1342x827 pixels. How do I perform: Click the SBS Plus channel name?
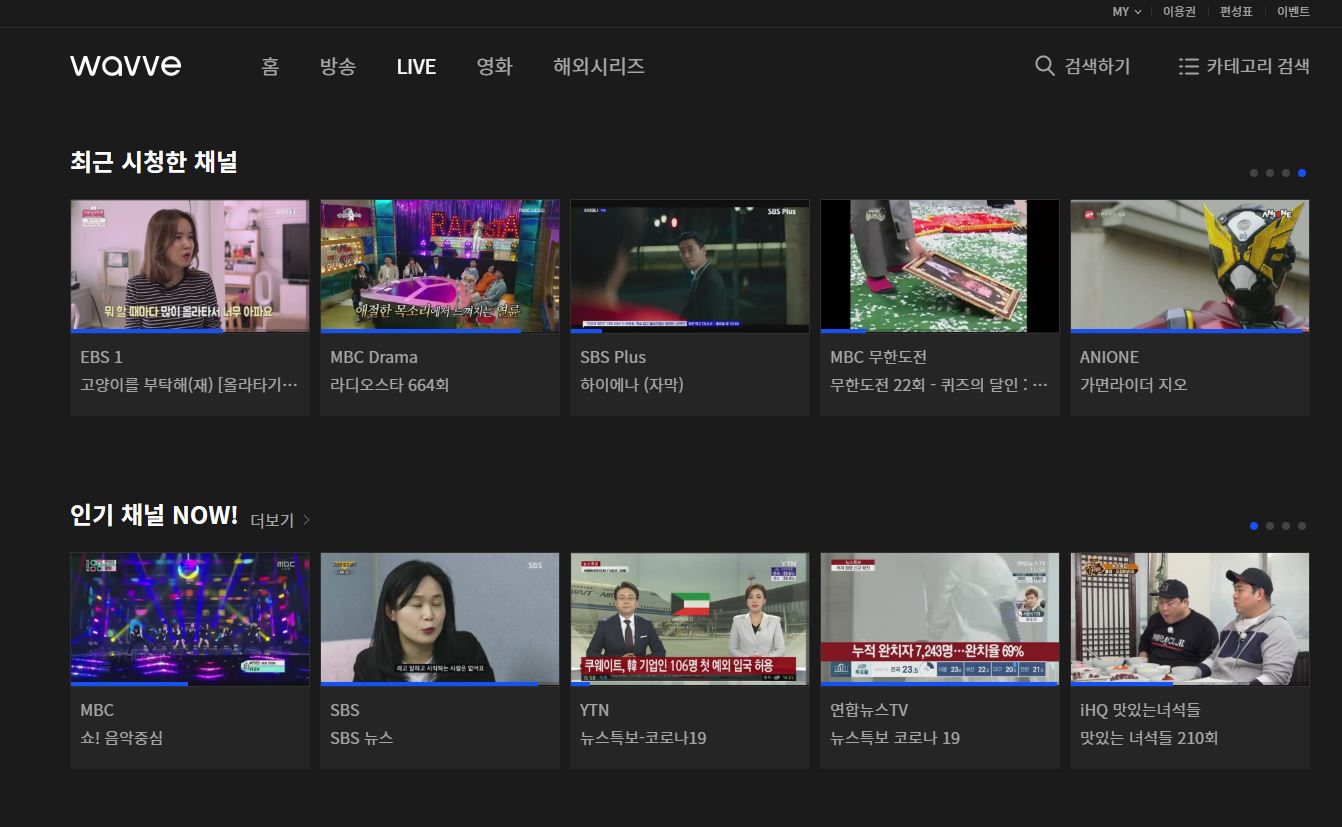[613, 357]
